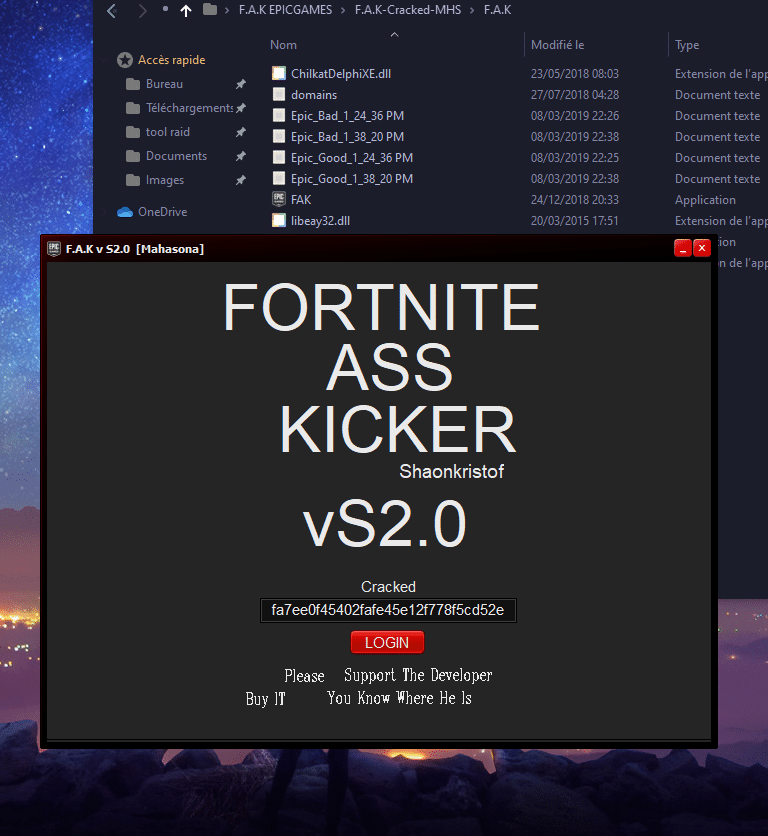The image size is (768, 836).
Task: Click the F.A.K breadcrumb segment
Action: coord(497,10)
